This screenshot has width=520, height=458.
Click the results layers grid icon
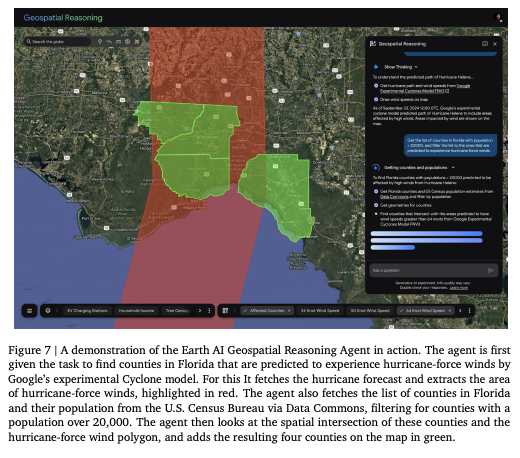(225, 311)
